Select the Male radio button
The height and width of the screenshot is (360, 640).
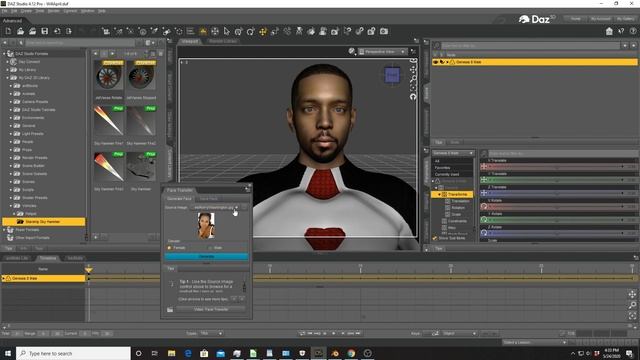(x=210, y=248)
